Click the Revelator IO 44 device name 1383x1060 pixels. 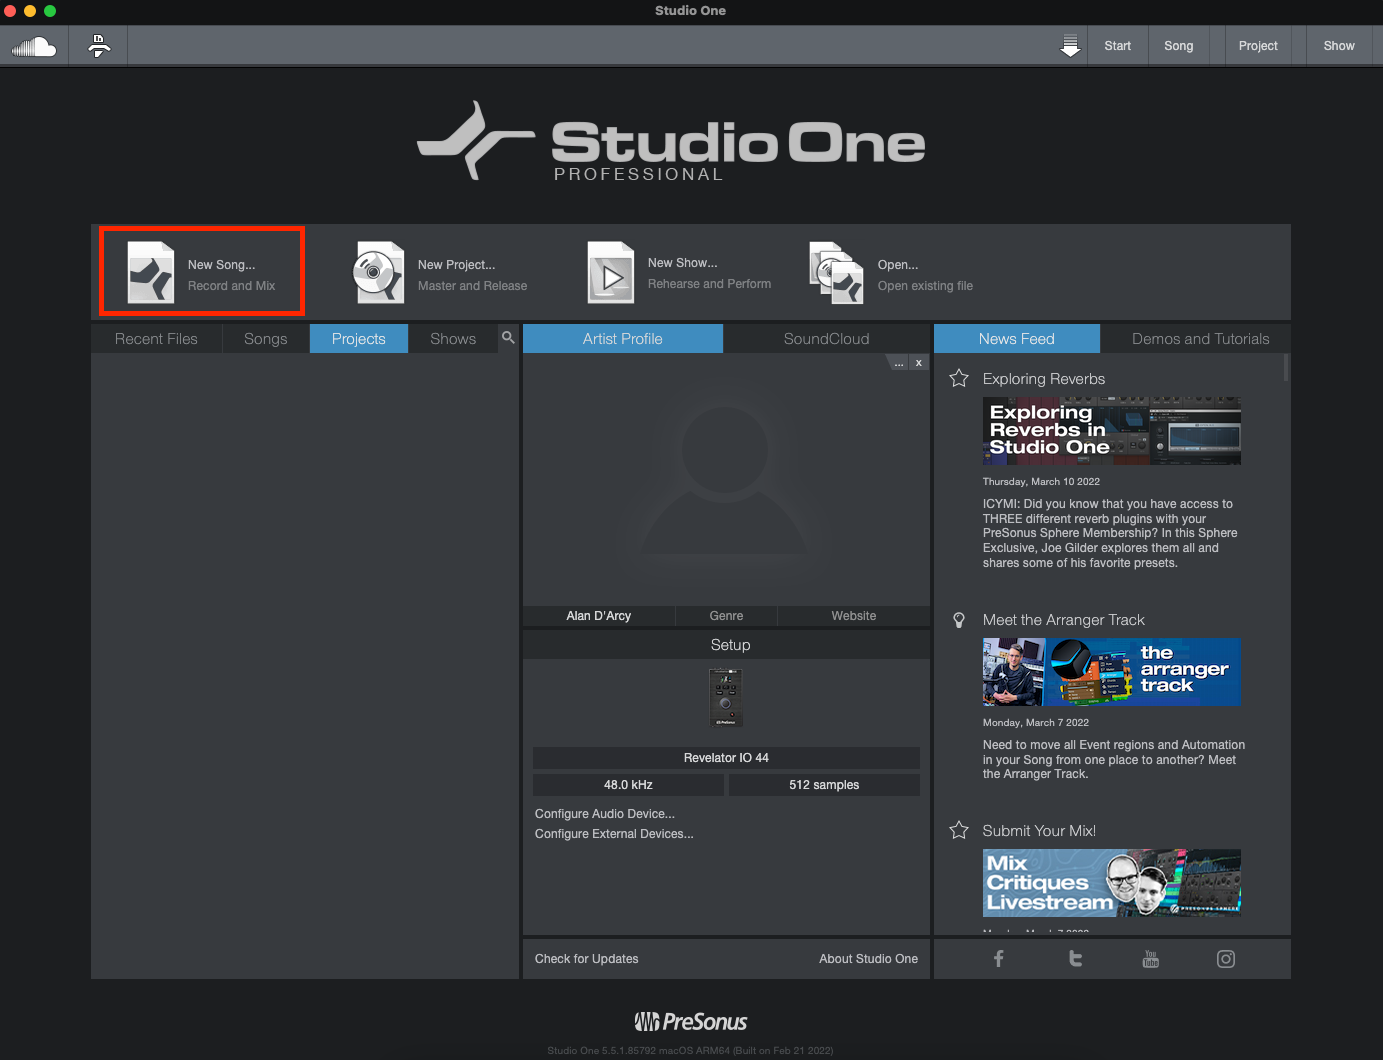[726, 758]
